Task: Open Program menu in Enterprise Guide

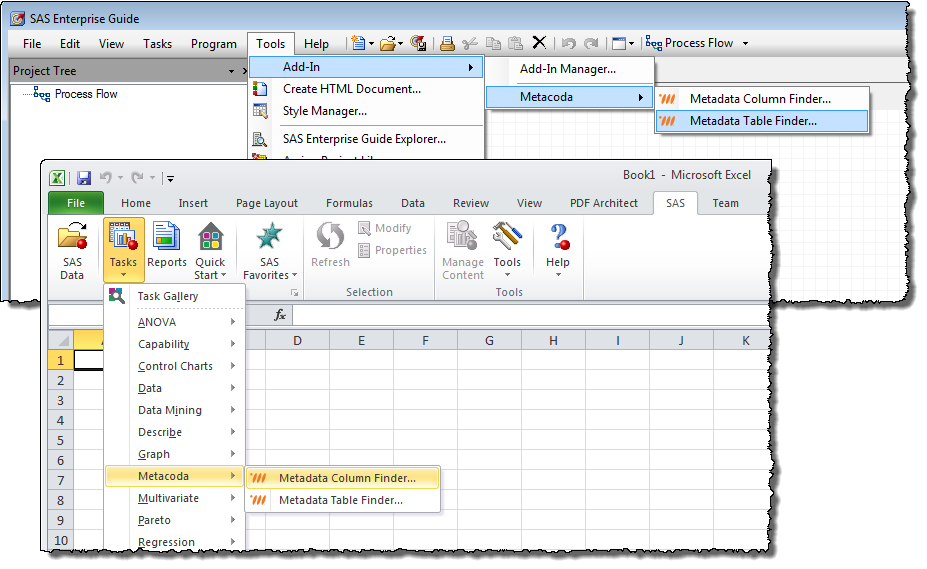Action: tap(213, 44)
